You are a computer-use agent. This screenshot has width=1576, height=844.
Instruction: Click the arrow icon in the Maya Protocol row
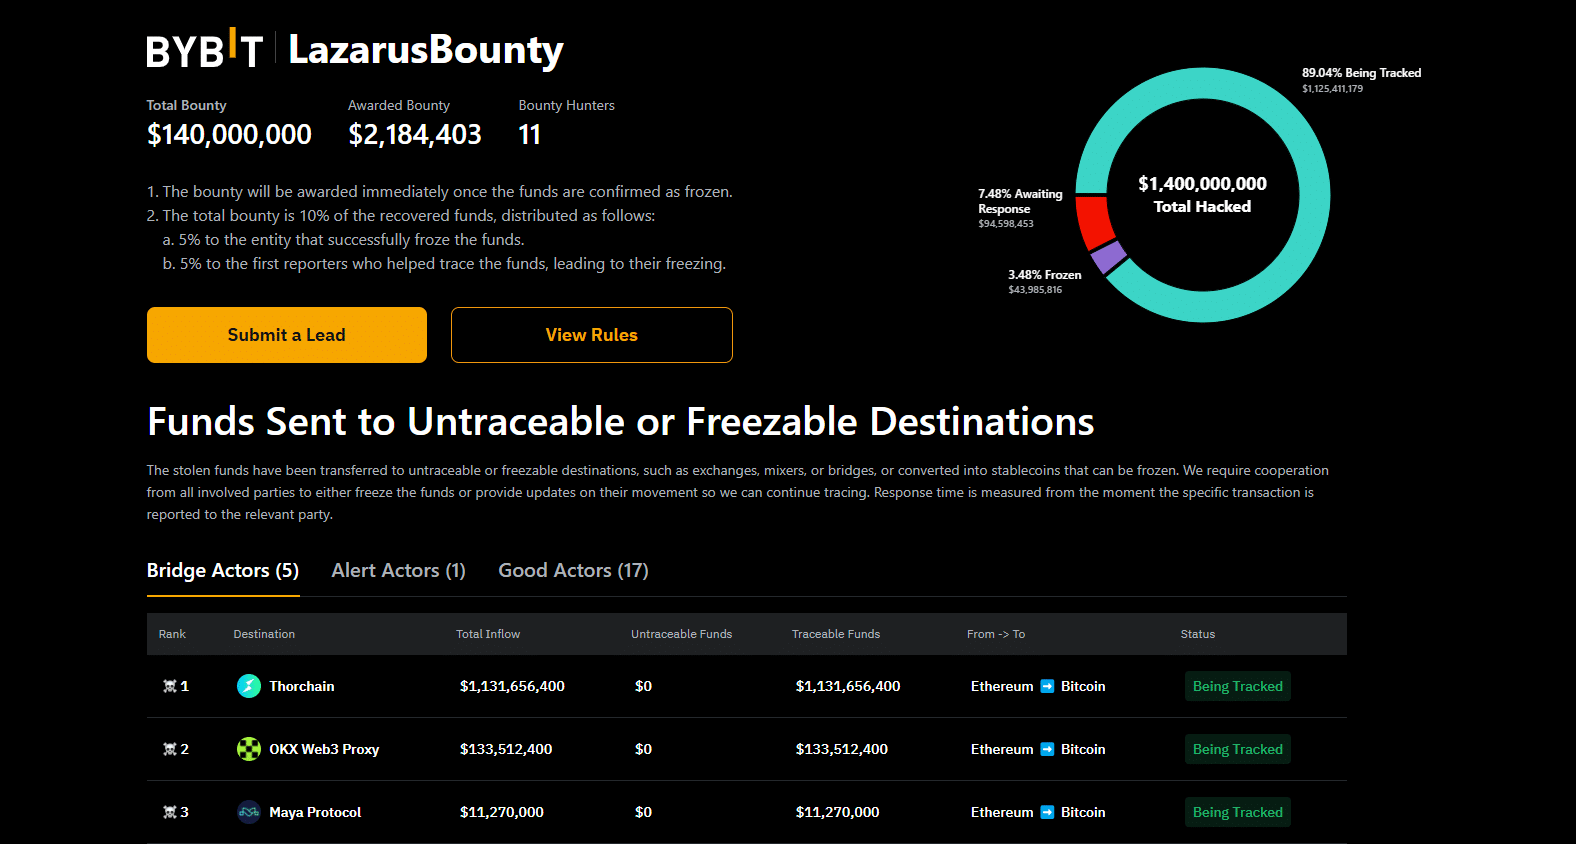click(1047, 812)
